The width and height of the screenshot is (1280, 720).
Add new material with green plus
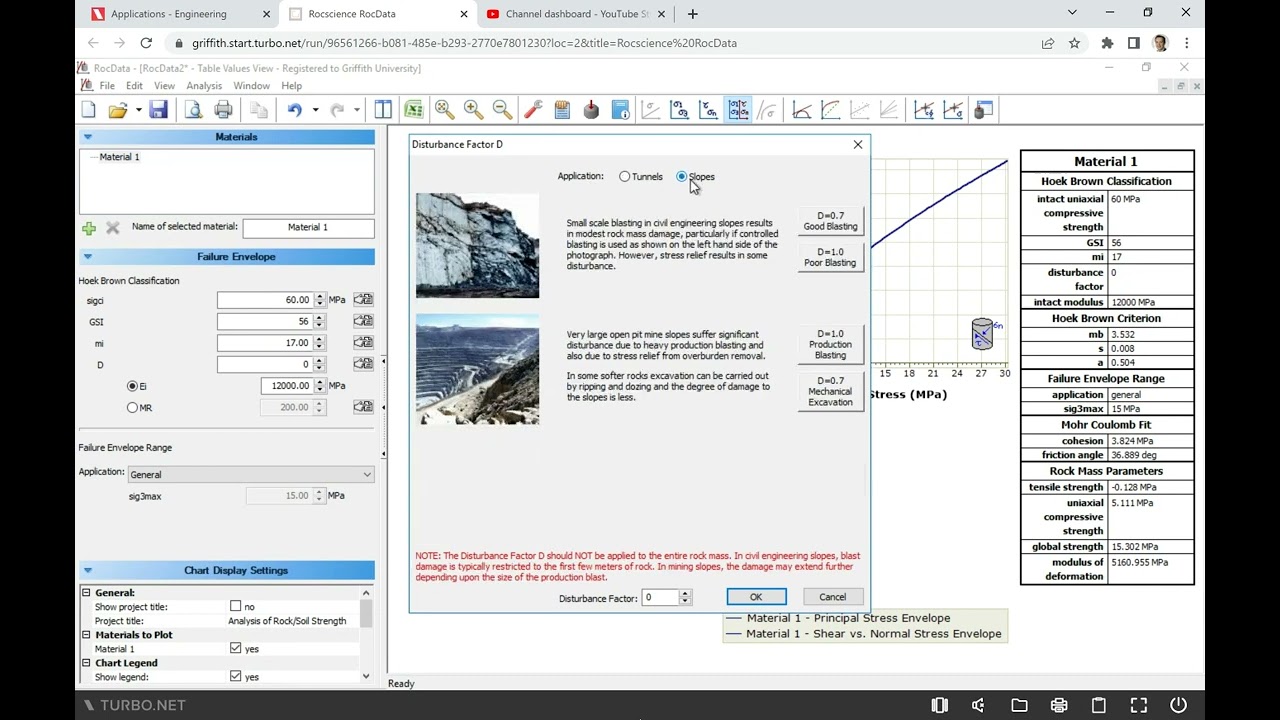coord(89,228)
